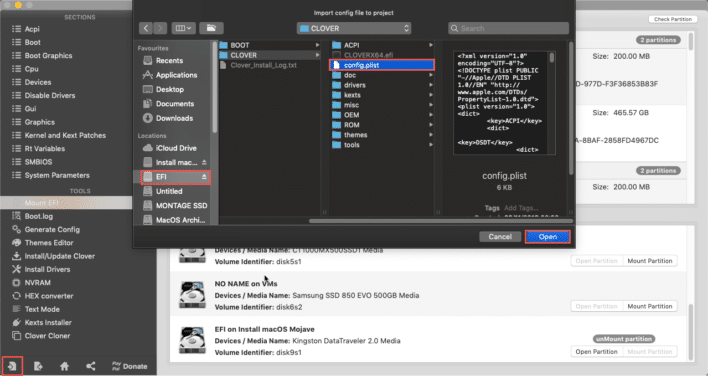The height and width of the screenshot is (376, 708).
Task: Expand the kexts folder
Action: click(x=431, y=95)
